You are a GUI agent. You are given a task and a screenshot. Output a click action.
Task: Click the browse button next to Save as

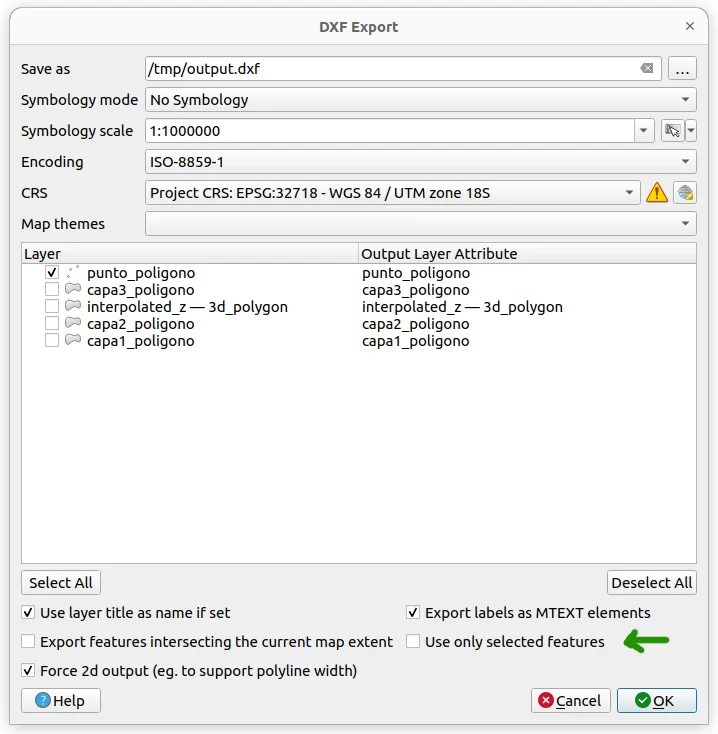[683, 69]
